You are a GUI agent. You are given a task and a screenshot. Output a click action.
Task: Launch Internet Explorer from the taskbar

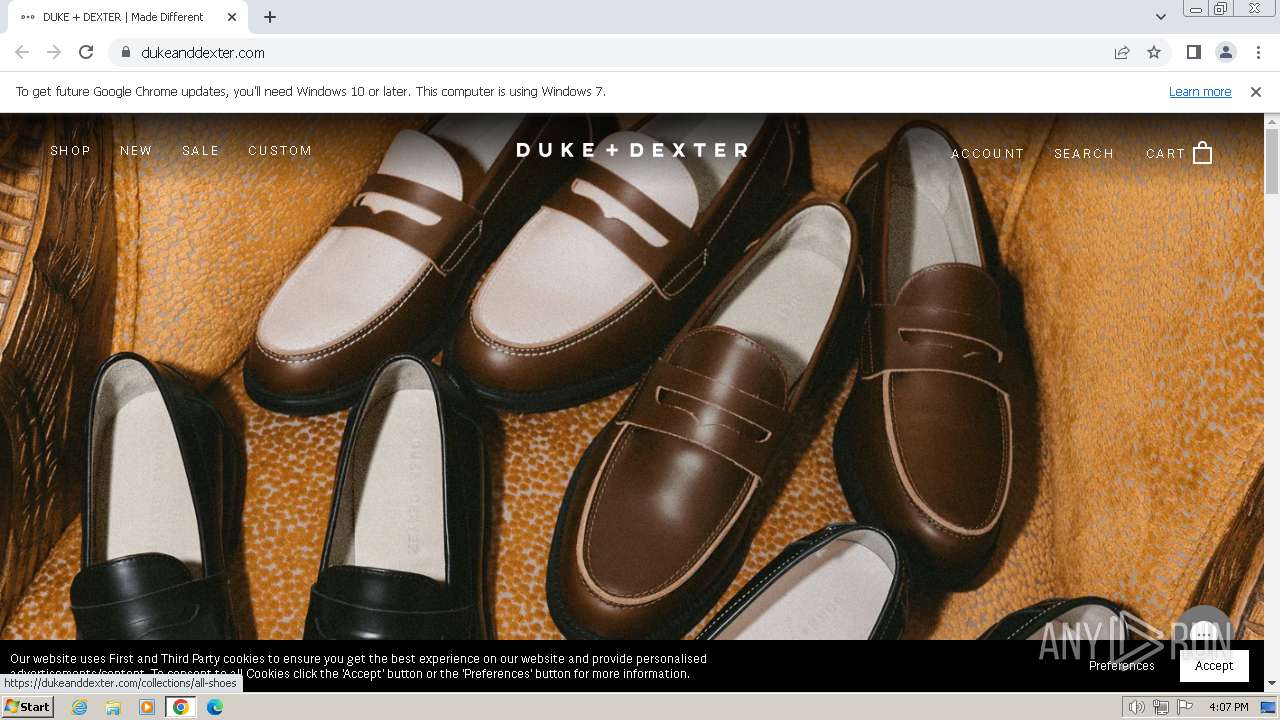point(79,707)
